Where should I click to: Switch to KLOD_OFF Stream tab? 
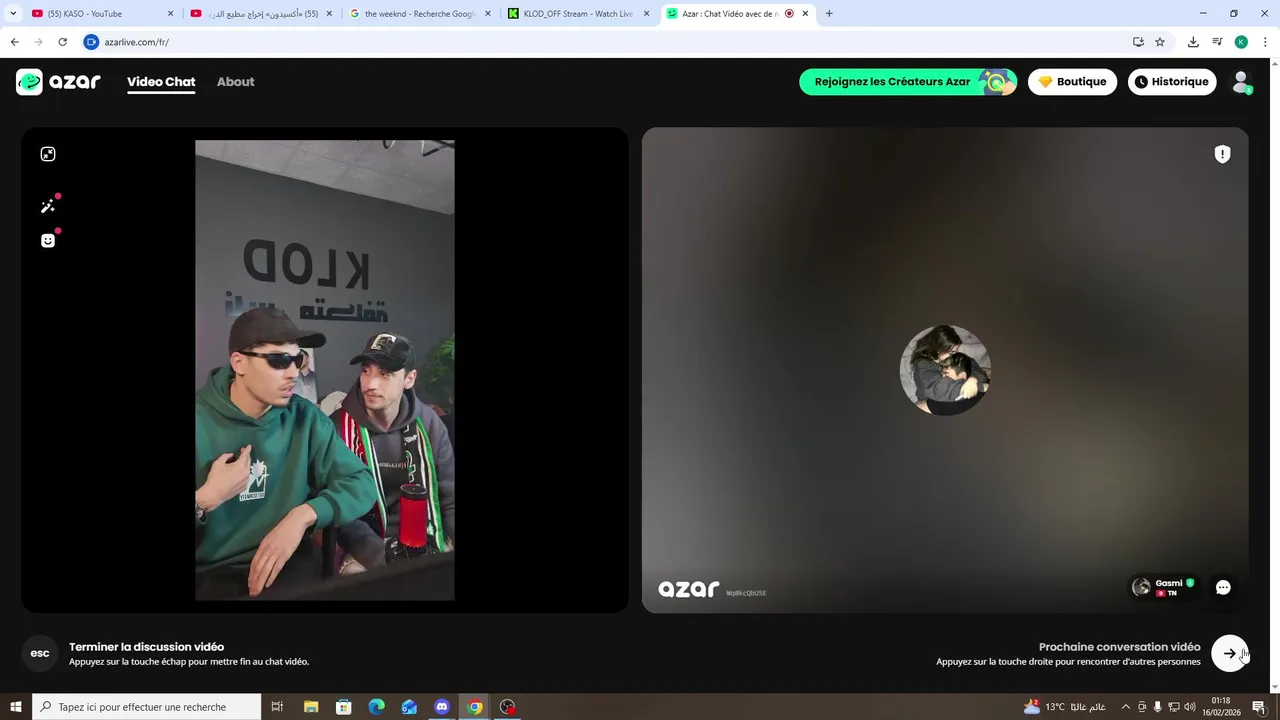coord(577,14)
